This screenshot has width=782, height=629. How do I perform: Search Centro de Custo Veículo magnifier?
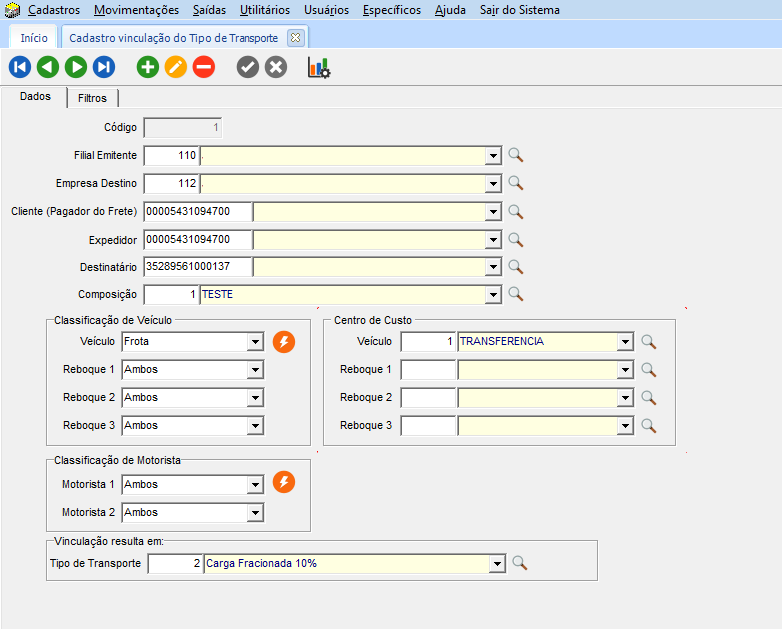648,342
